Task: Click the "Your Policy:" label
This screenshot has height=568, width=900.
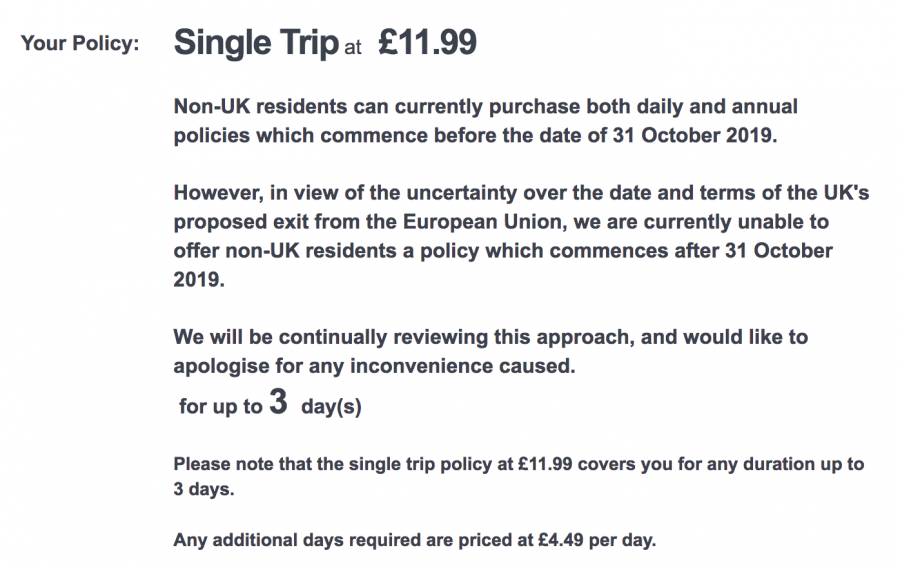Action: (x=80, y=44)
